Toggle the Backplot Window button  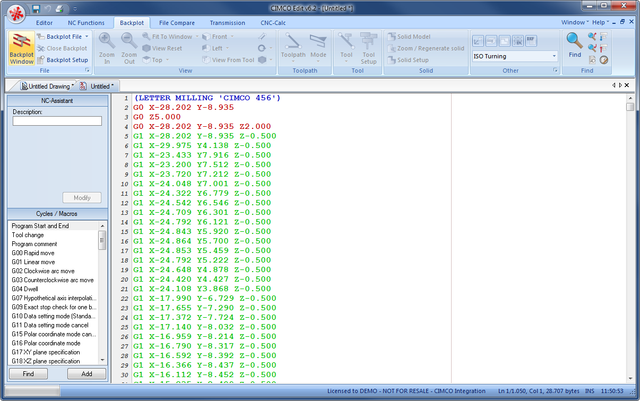22,48
